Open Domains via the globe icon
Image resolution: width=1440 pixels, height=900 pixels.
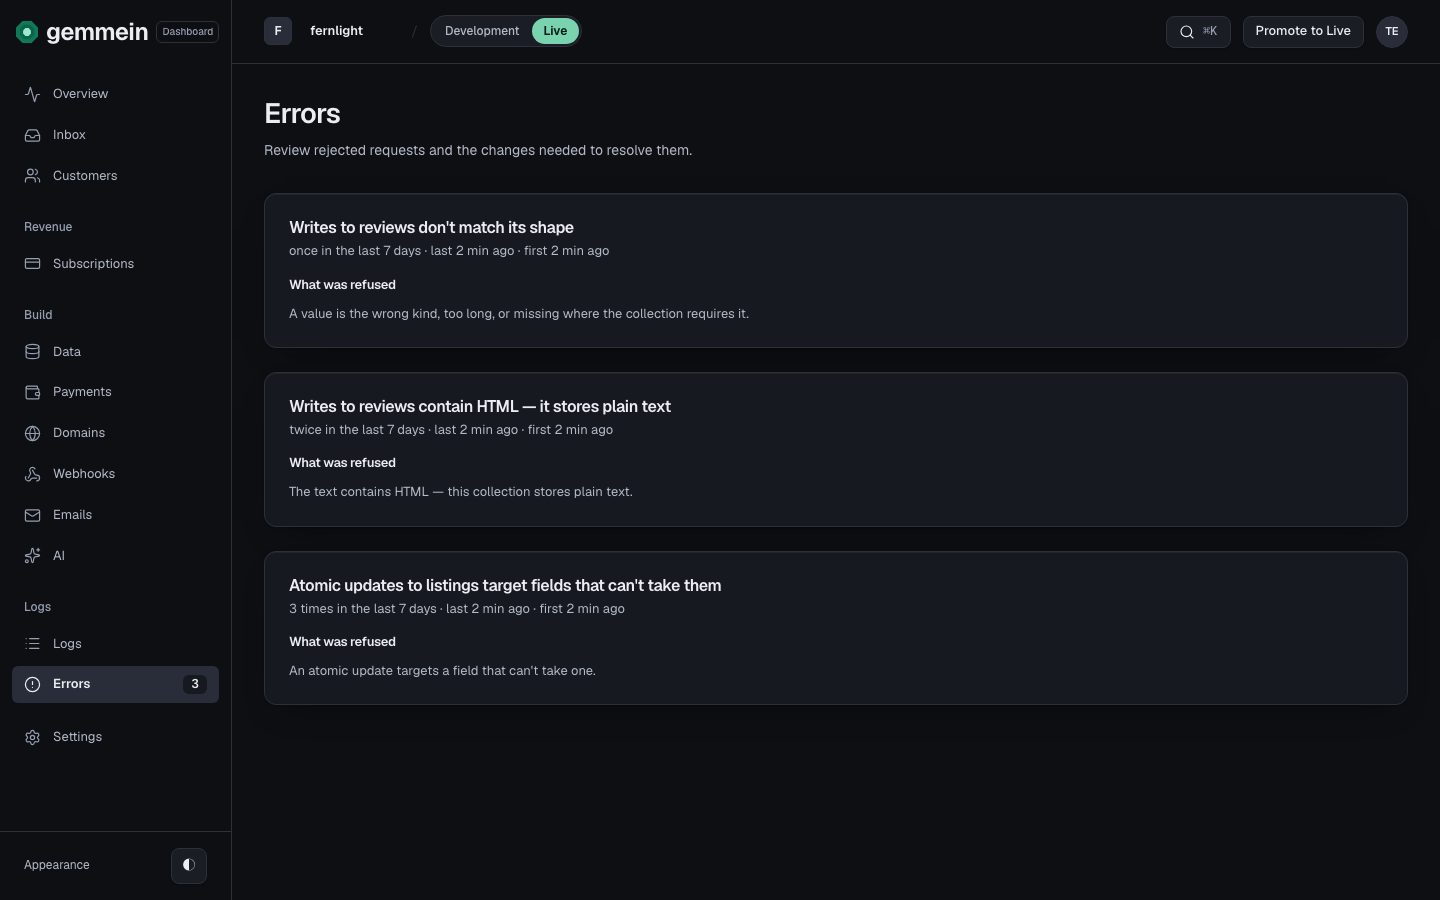pos(33,433)
